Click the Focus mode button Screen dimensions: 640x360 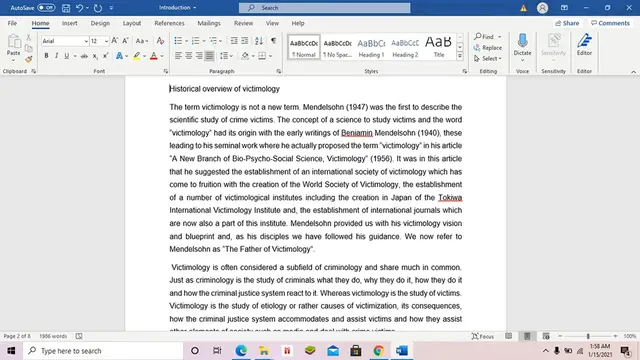click(482, 336)
